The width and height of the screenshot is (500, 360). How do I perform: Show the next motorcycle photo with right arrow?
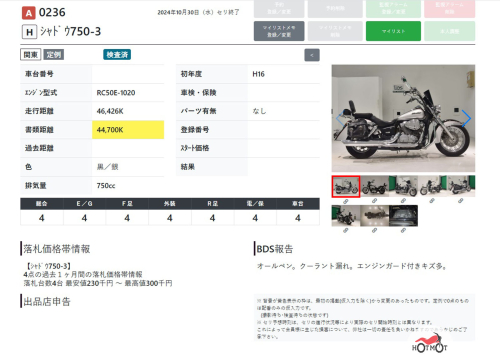click(x=466, y=118)
